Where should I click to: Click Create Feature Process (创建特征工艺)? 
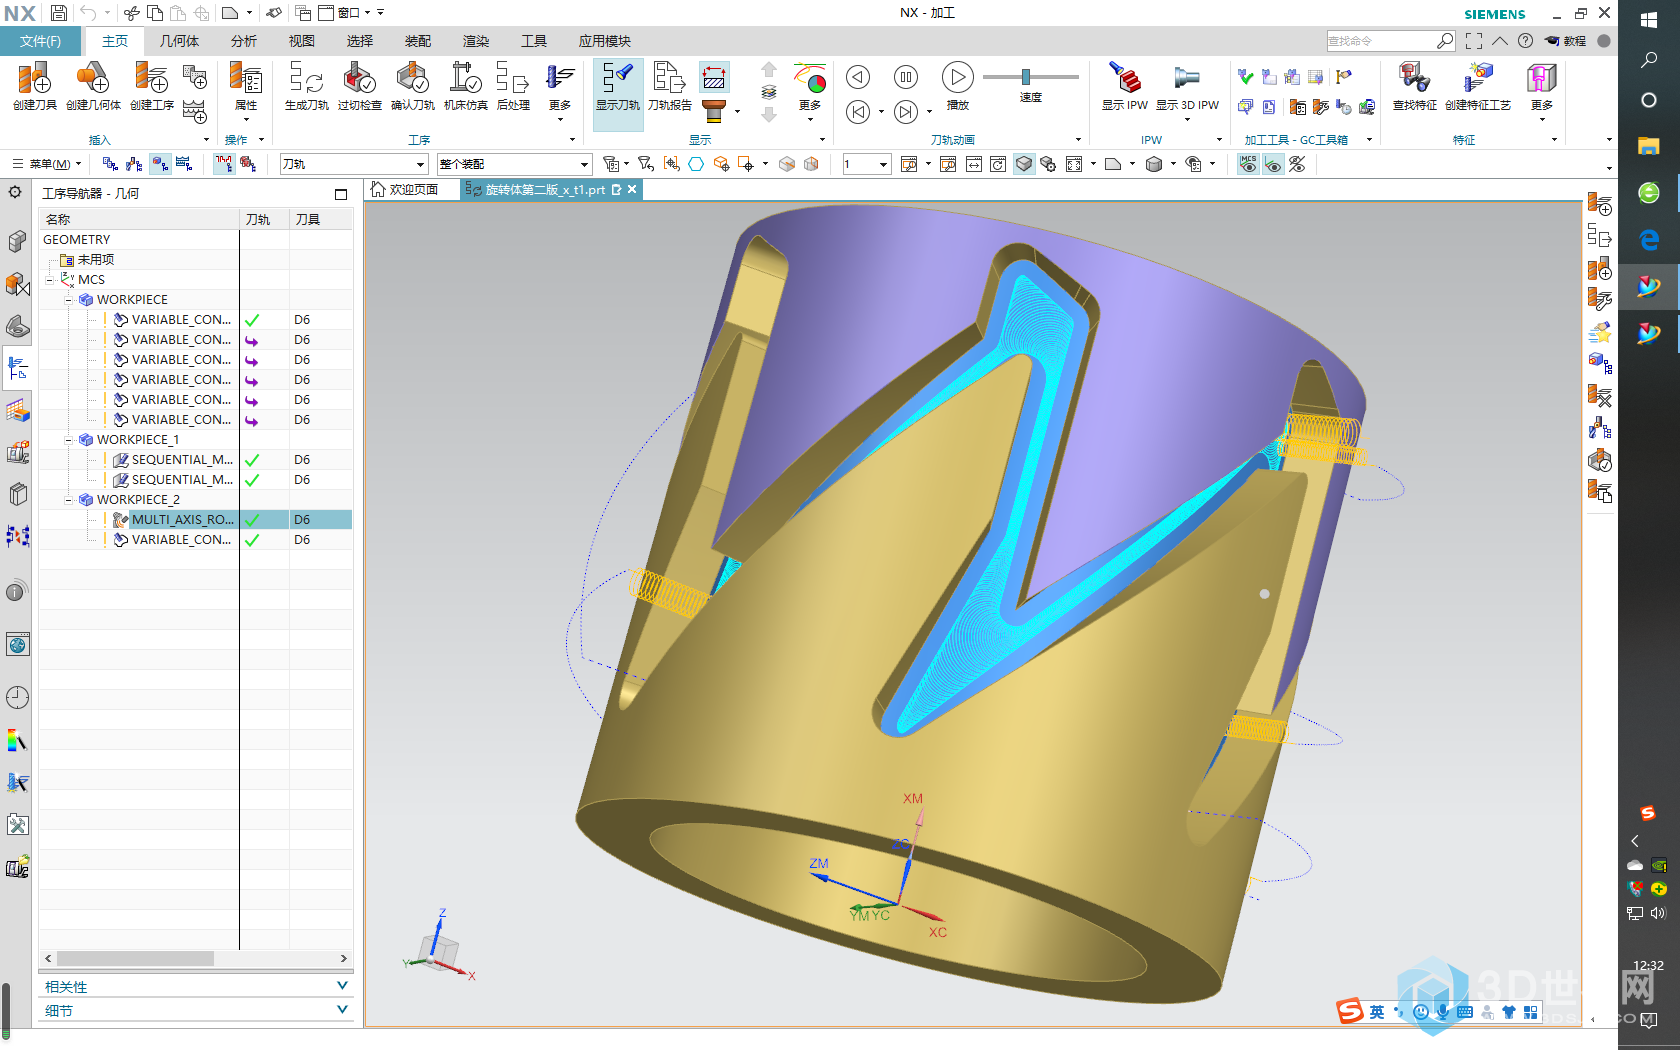point(1477,85)
